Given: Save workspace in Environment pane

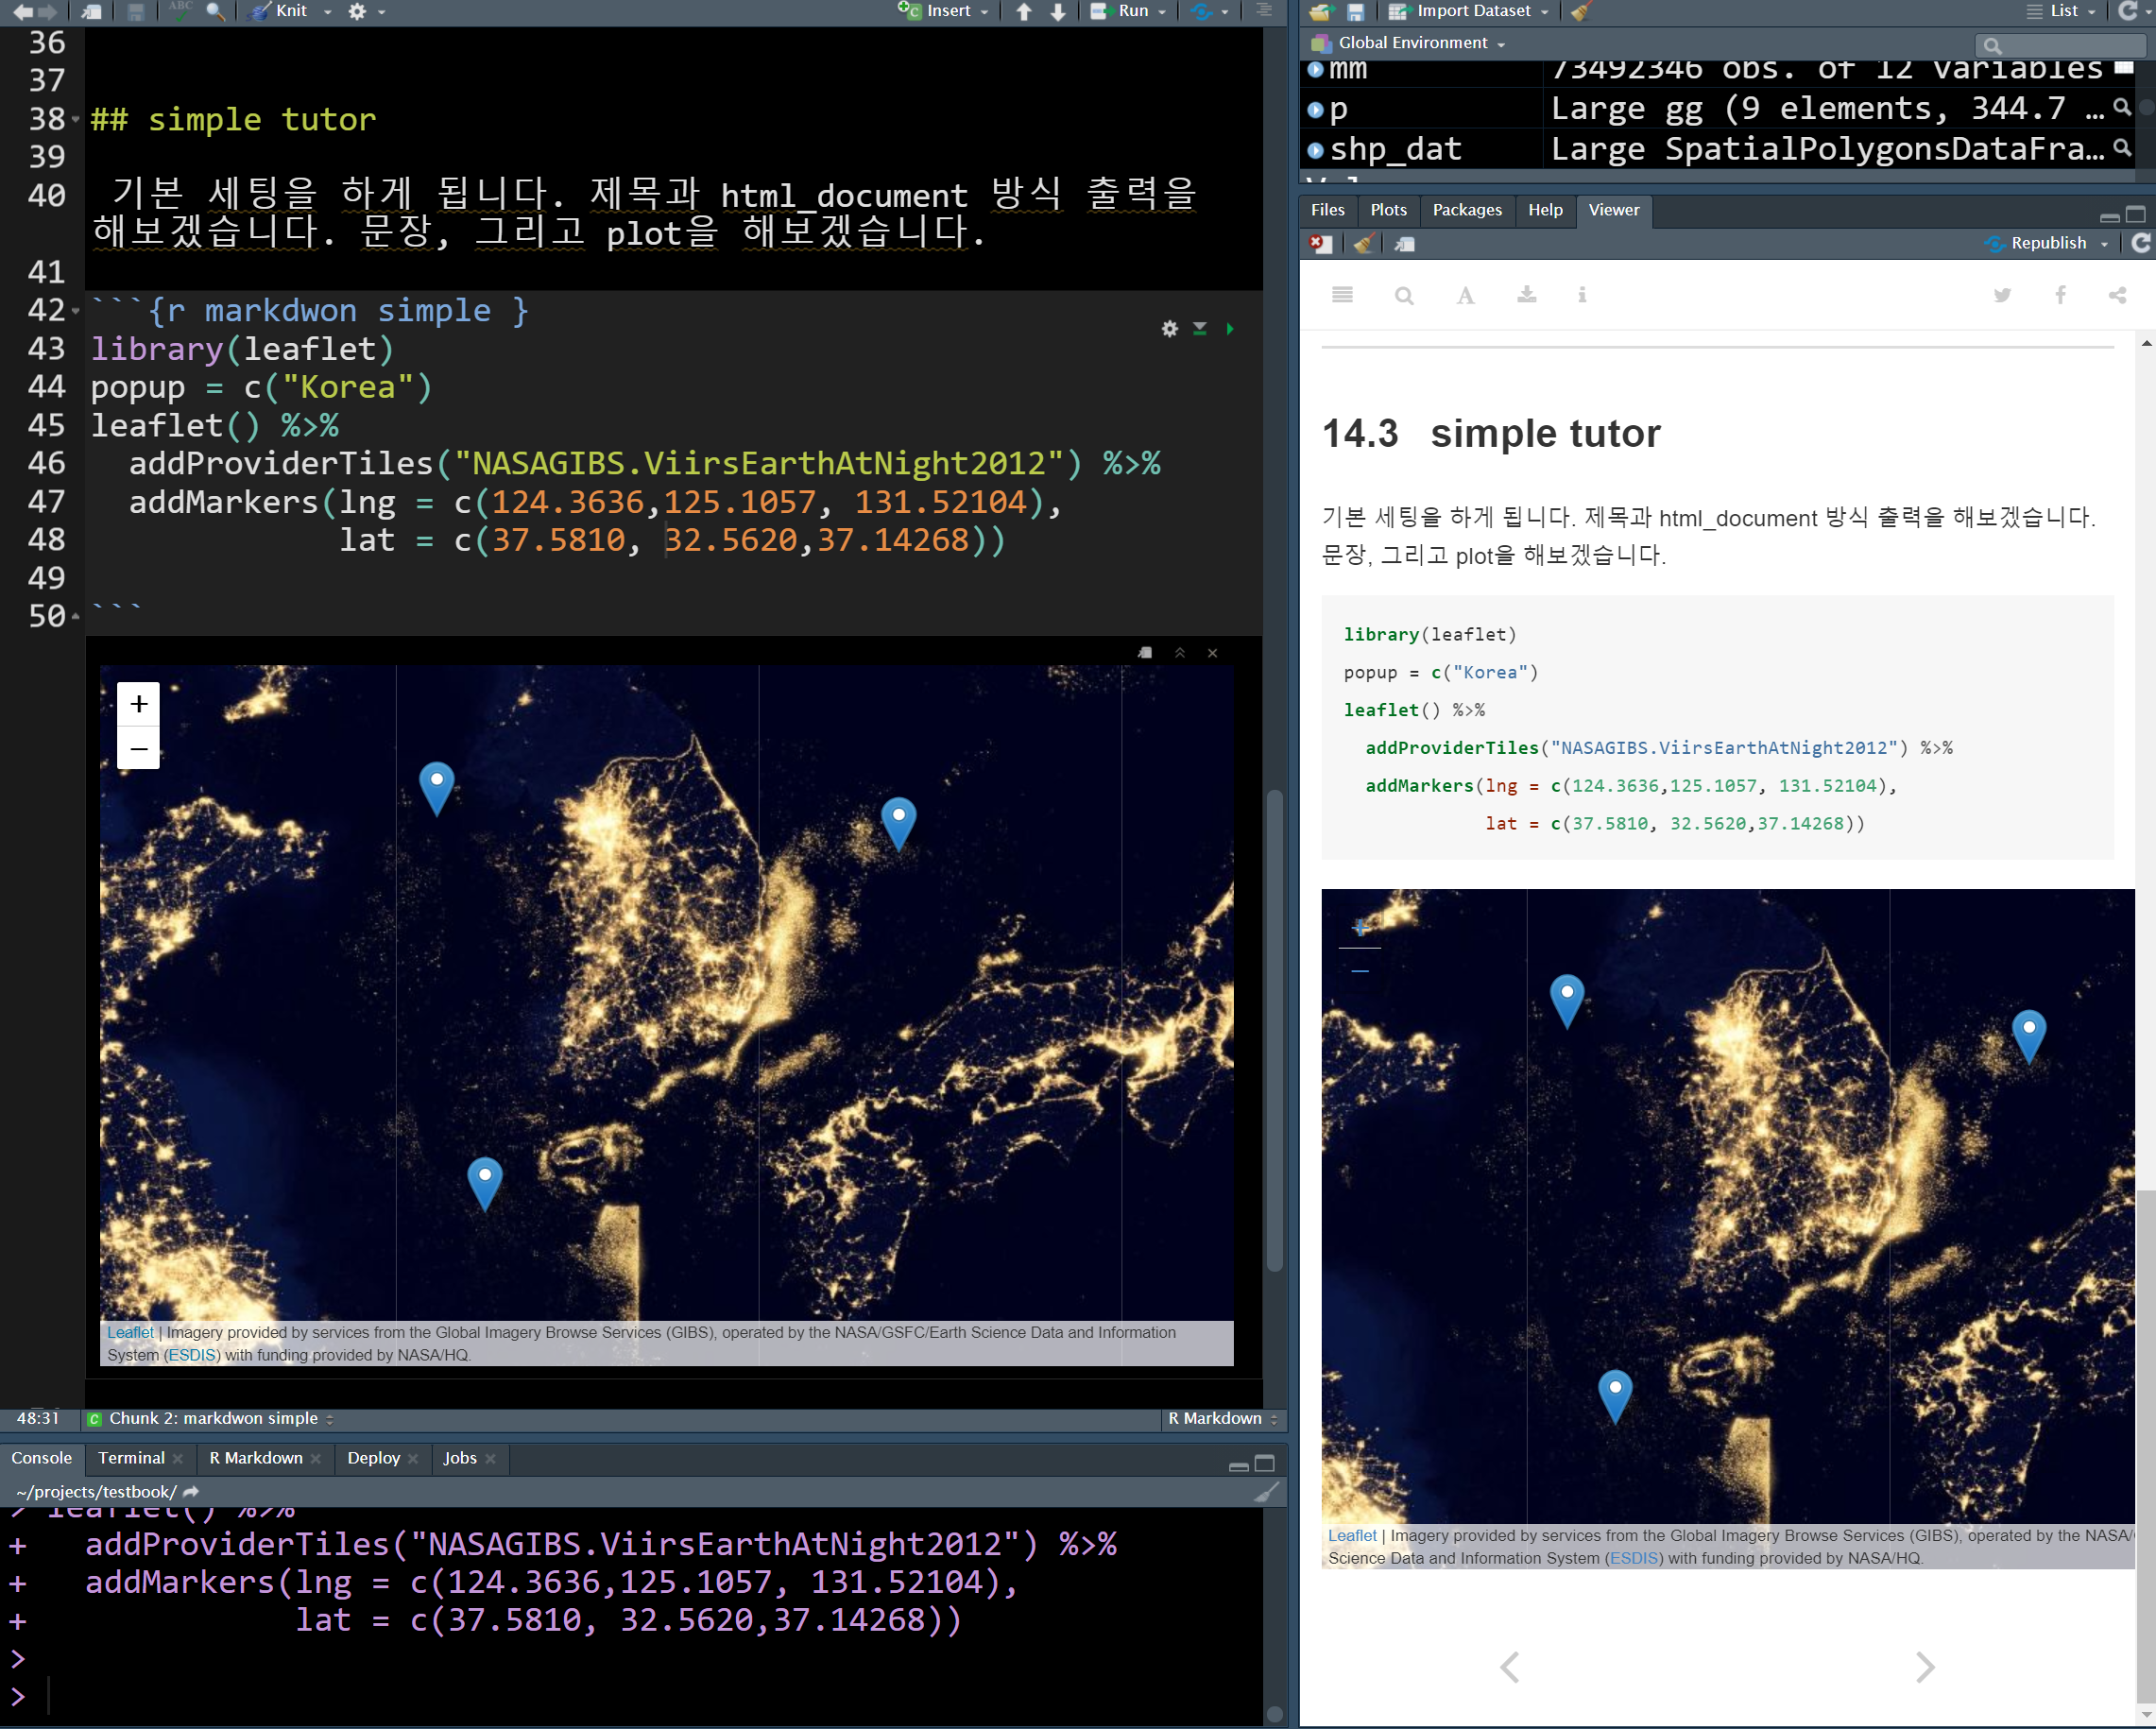Looking at the screenshot, I should tap(1355, 12).
